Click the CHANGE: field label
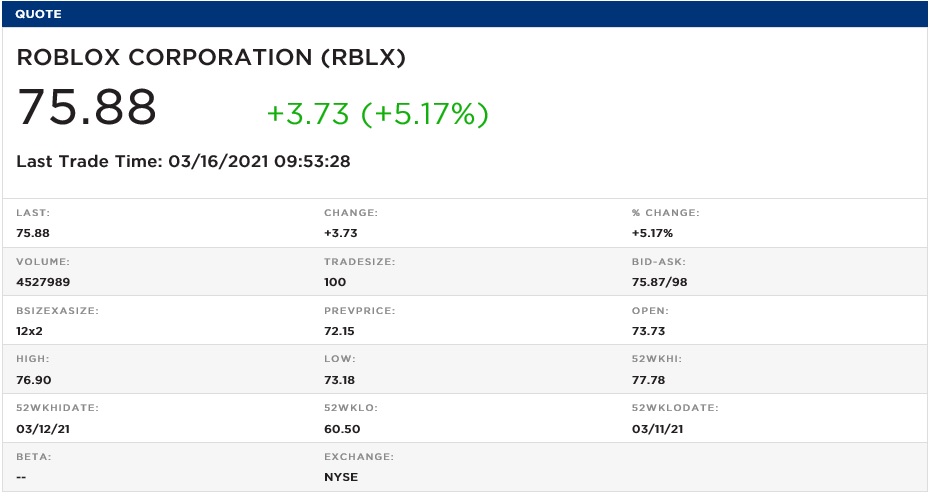The width and height of the screenshot is (930, 496). [x=351, y=212]
